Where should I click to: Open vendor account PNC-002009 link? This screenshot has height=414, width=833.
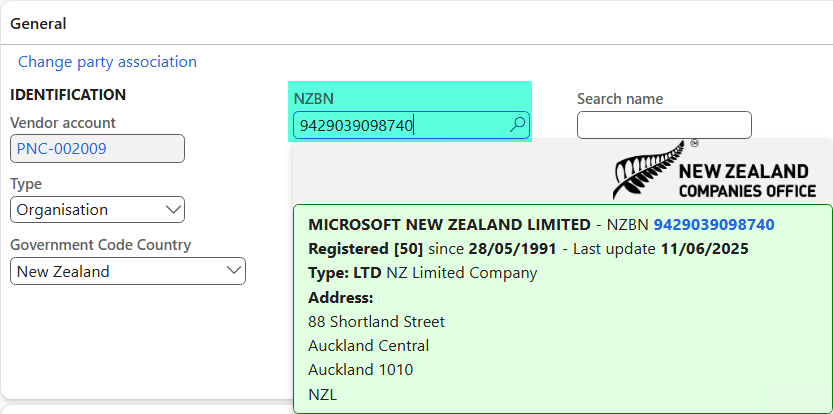pos(62,148)
